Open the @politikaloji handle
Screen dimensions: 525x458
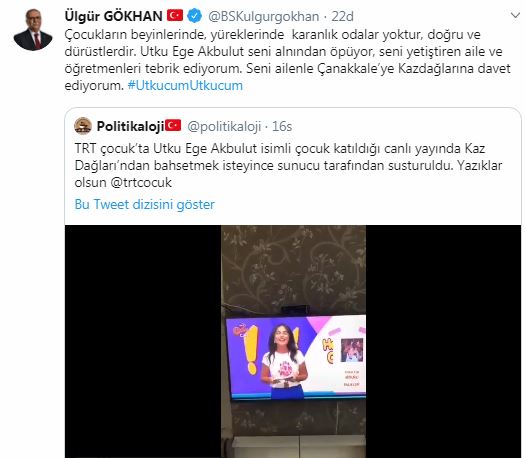coord(224,126)
